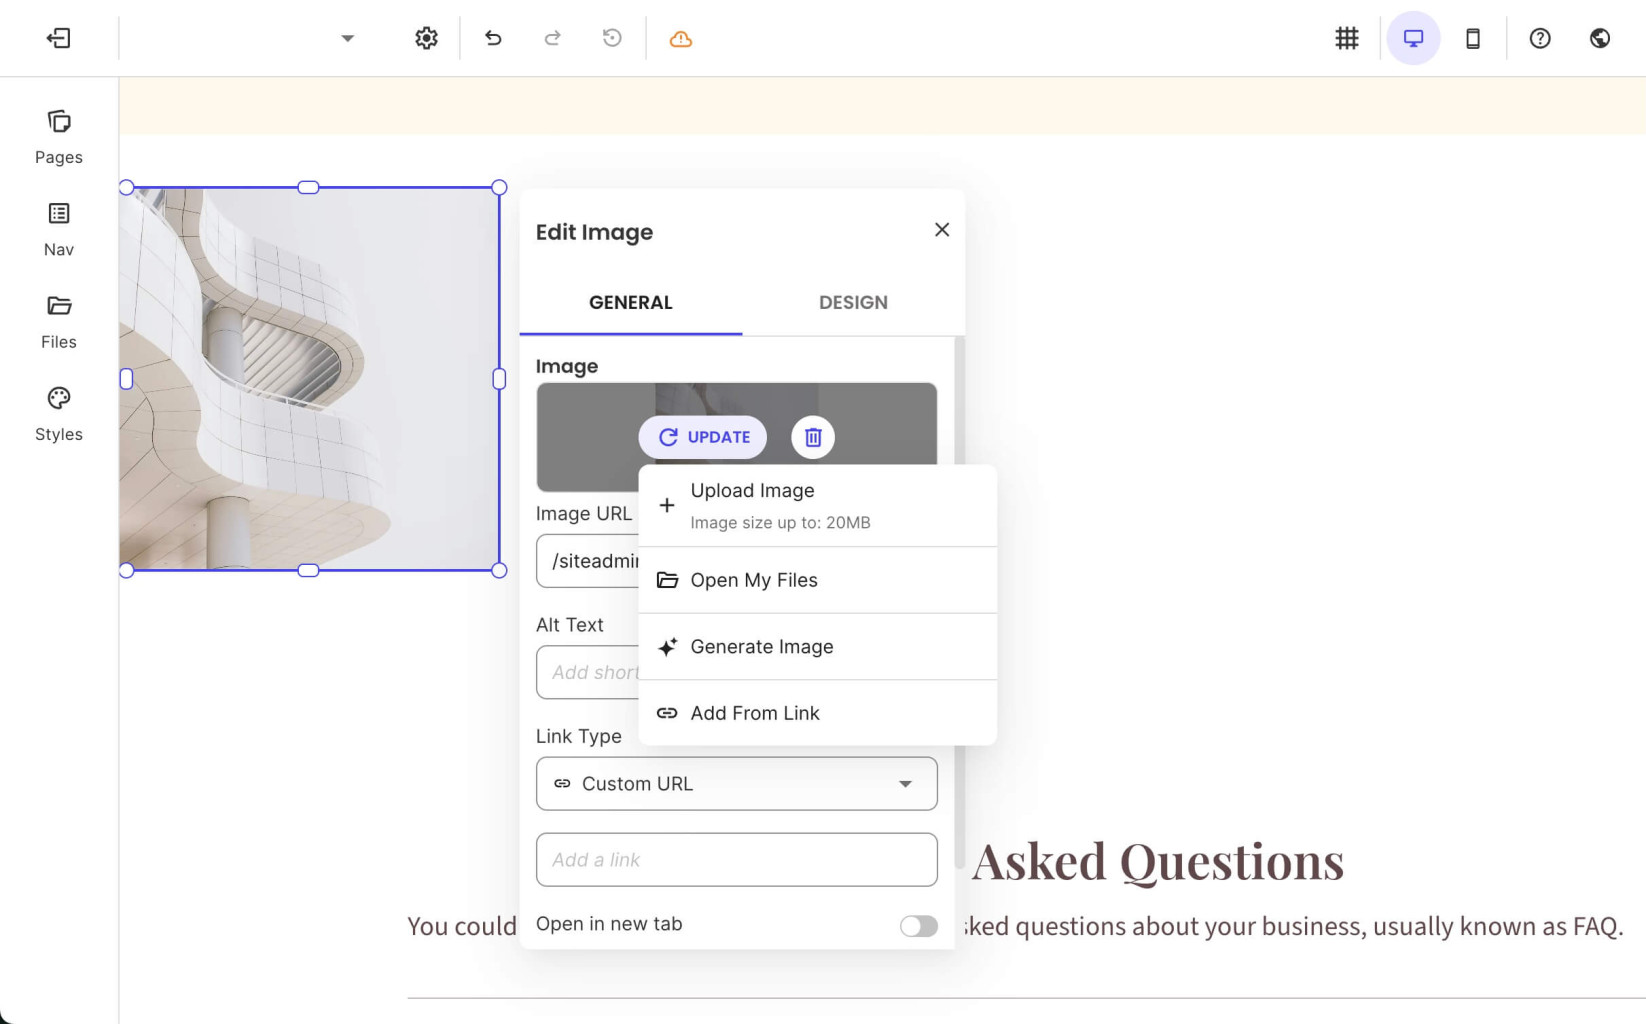Open the Pages panel

click(x=59, y=137)
